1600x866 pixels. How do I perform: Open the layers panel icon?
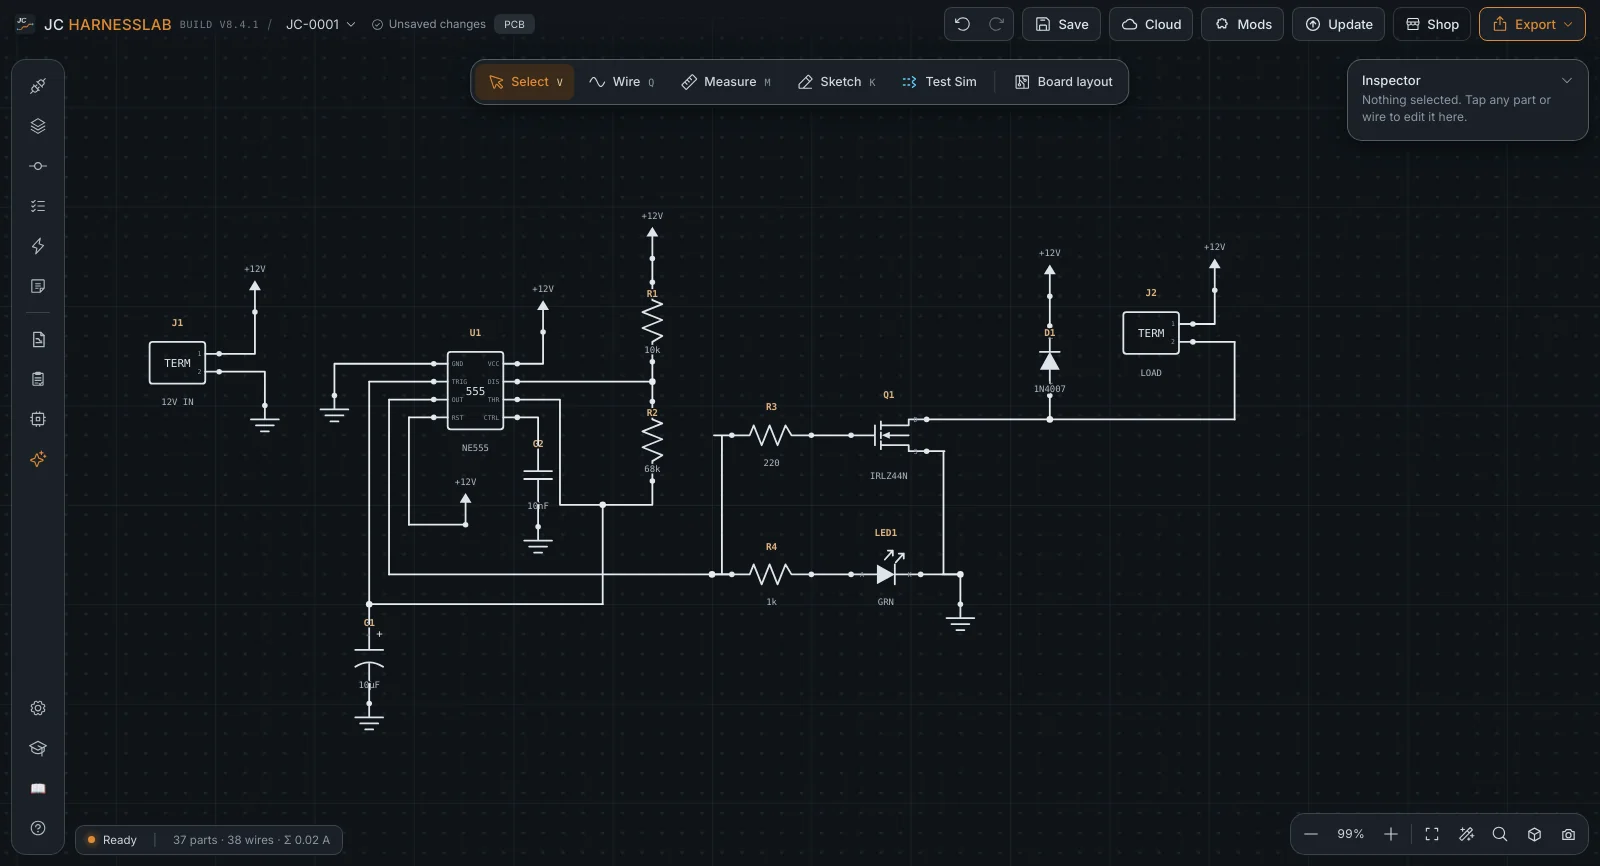38,126
